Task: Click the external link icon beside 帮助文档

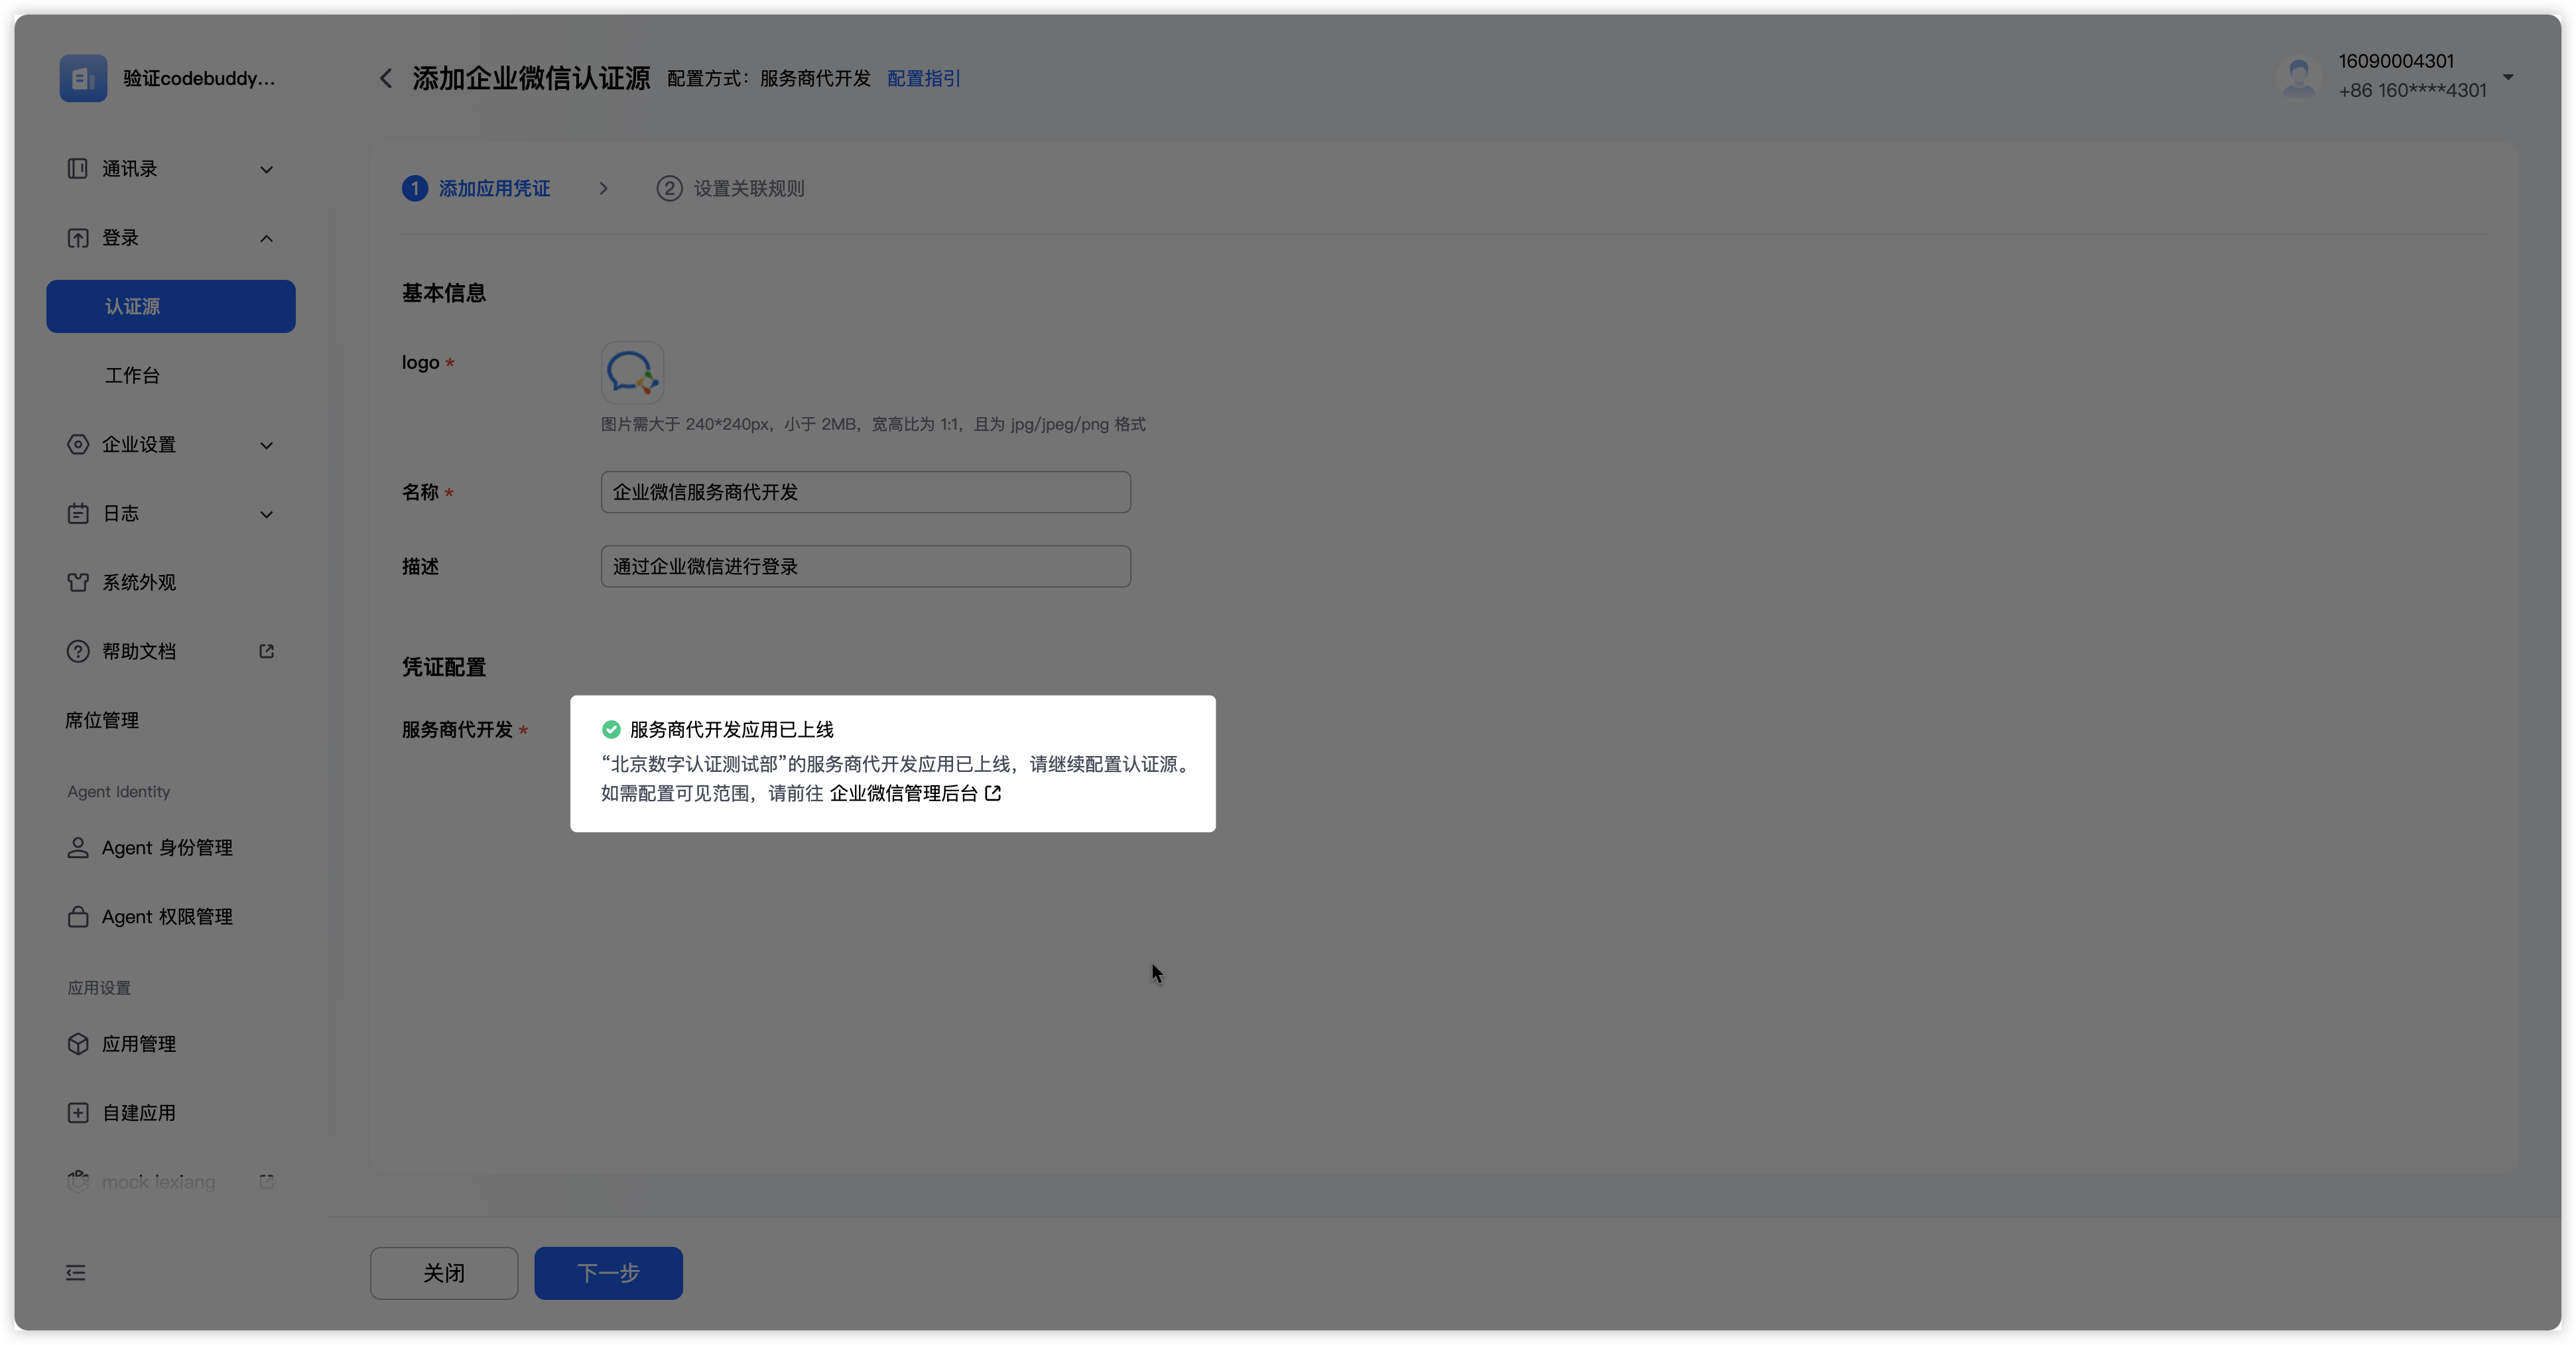Action: (267, 651)
